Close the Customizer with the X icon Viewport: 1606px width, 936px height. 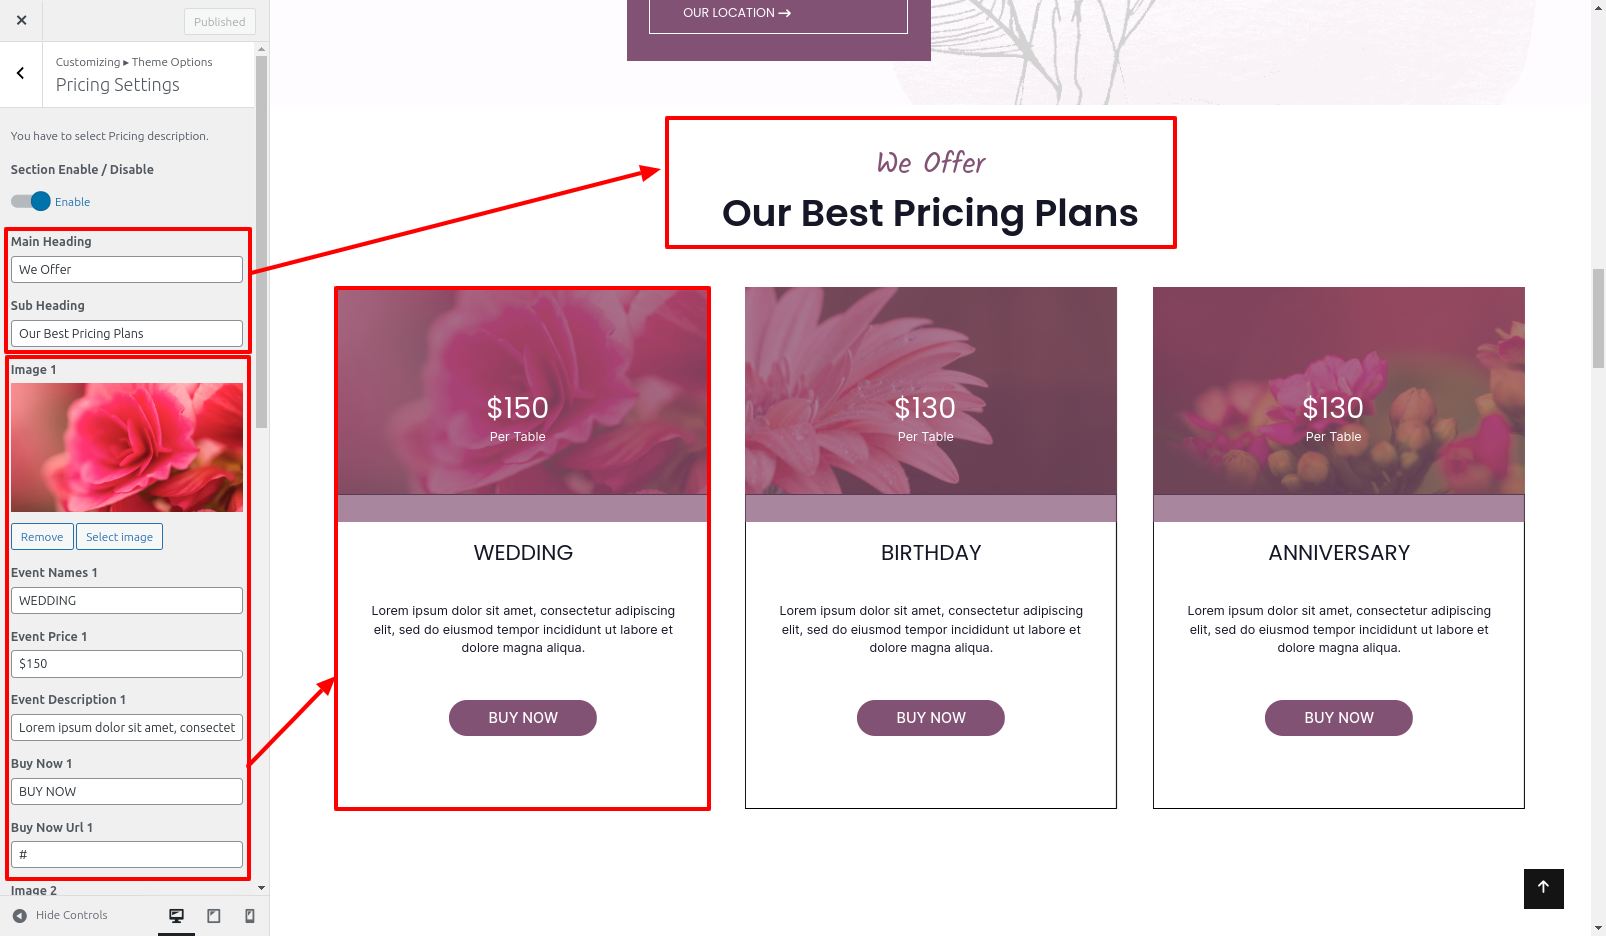pyautogui.click(x=21, y=20)
